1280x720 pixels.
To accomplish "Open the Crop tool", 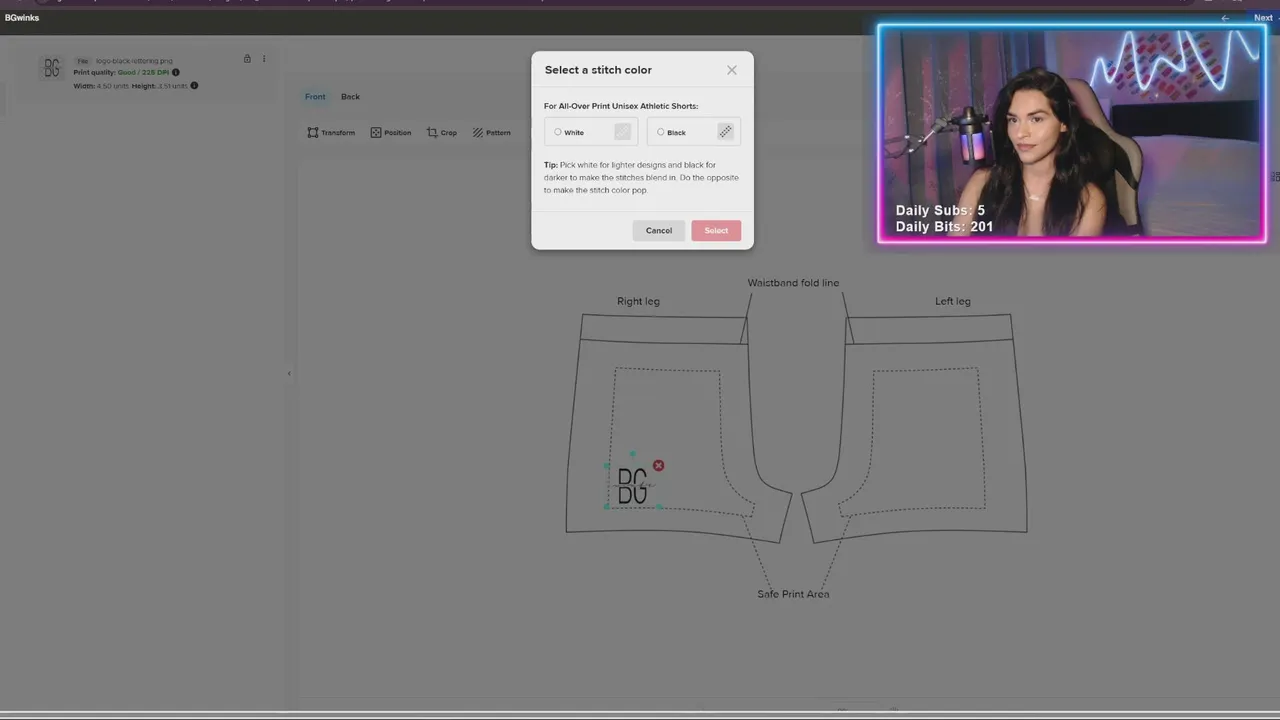I will click(x=441, y=132).
